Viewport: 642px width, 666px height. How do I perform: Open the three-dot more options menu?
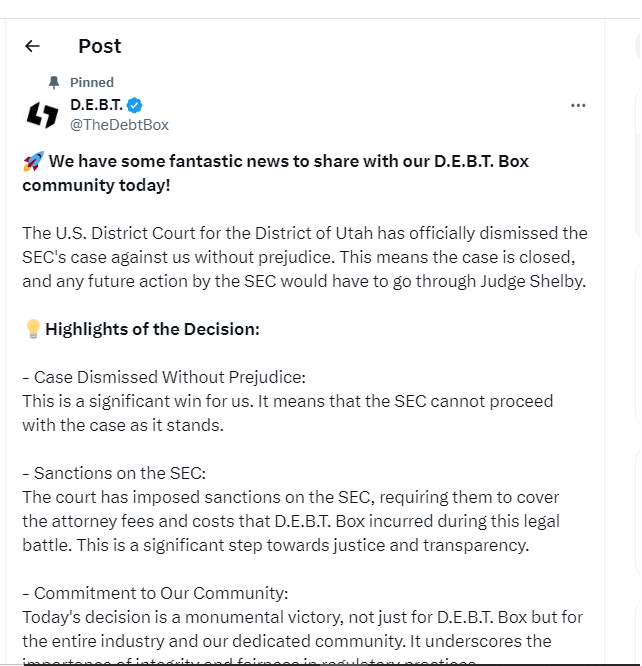point(578,105)
